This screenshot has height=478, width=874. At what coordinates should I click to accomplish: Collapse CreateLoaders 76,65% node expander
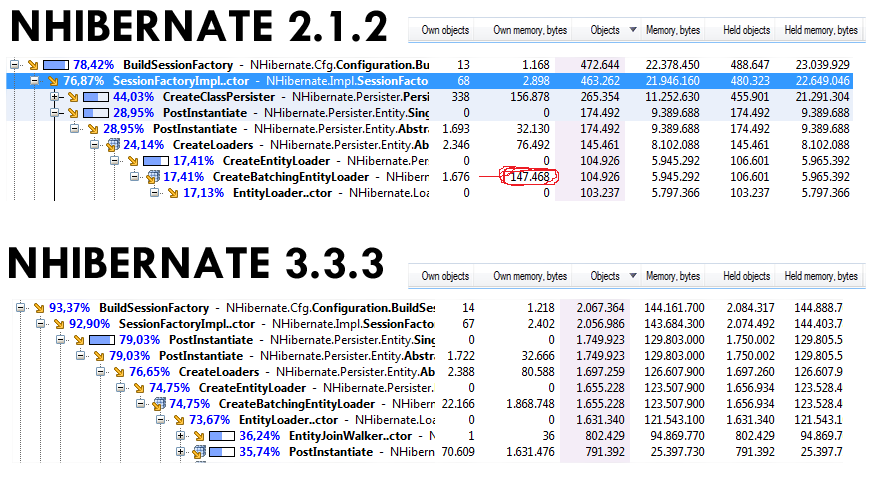point(101,372)
